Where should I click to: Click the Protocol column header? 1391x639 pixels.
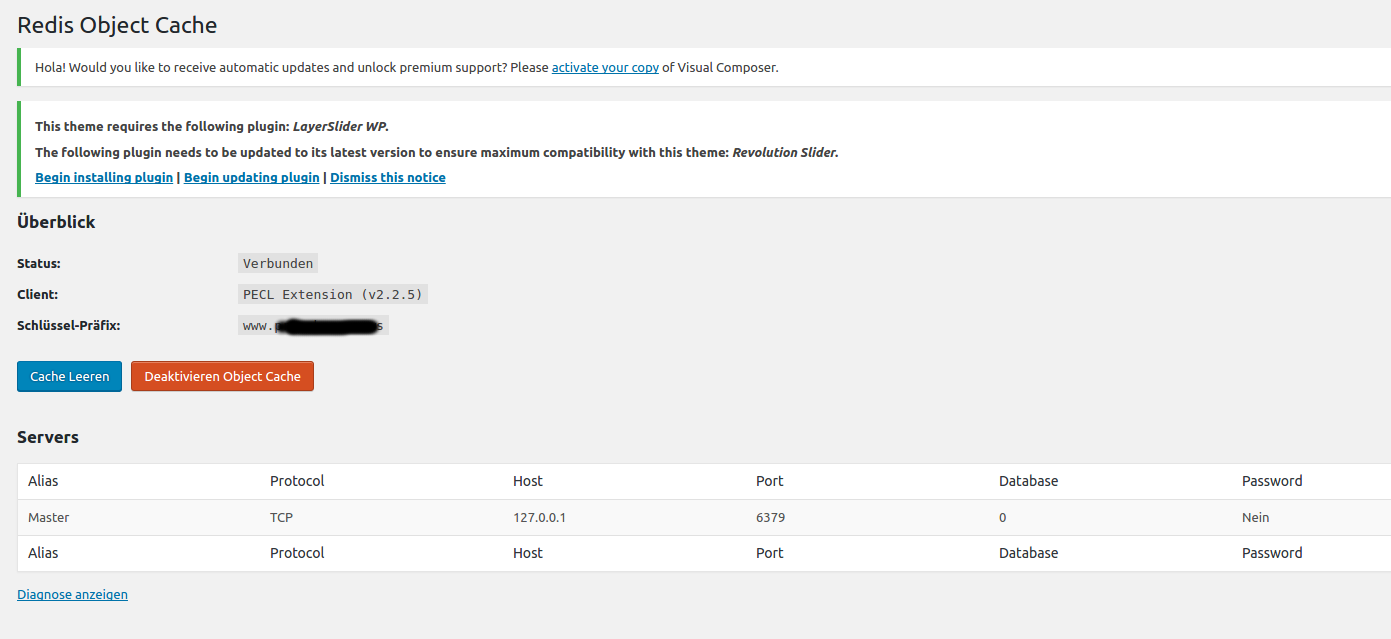coord(297,481)
